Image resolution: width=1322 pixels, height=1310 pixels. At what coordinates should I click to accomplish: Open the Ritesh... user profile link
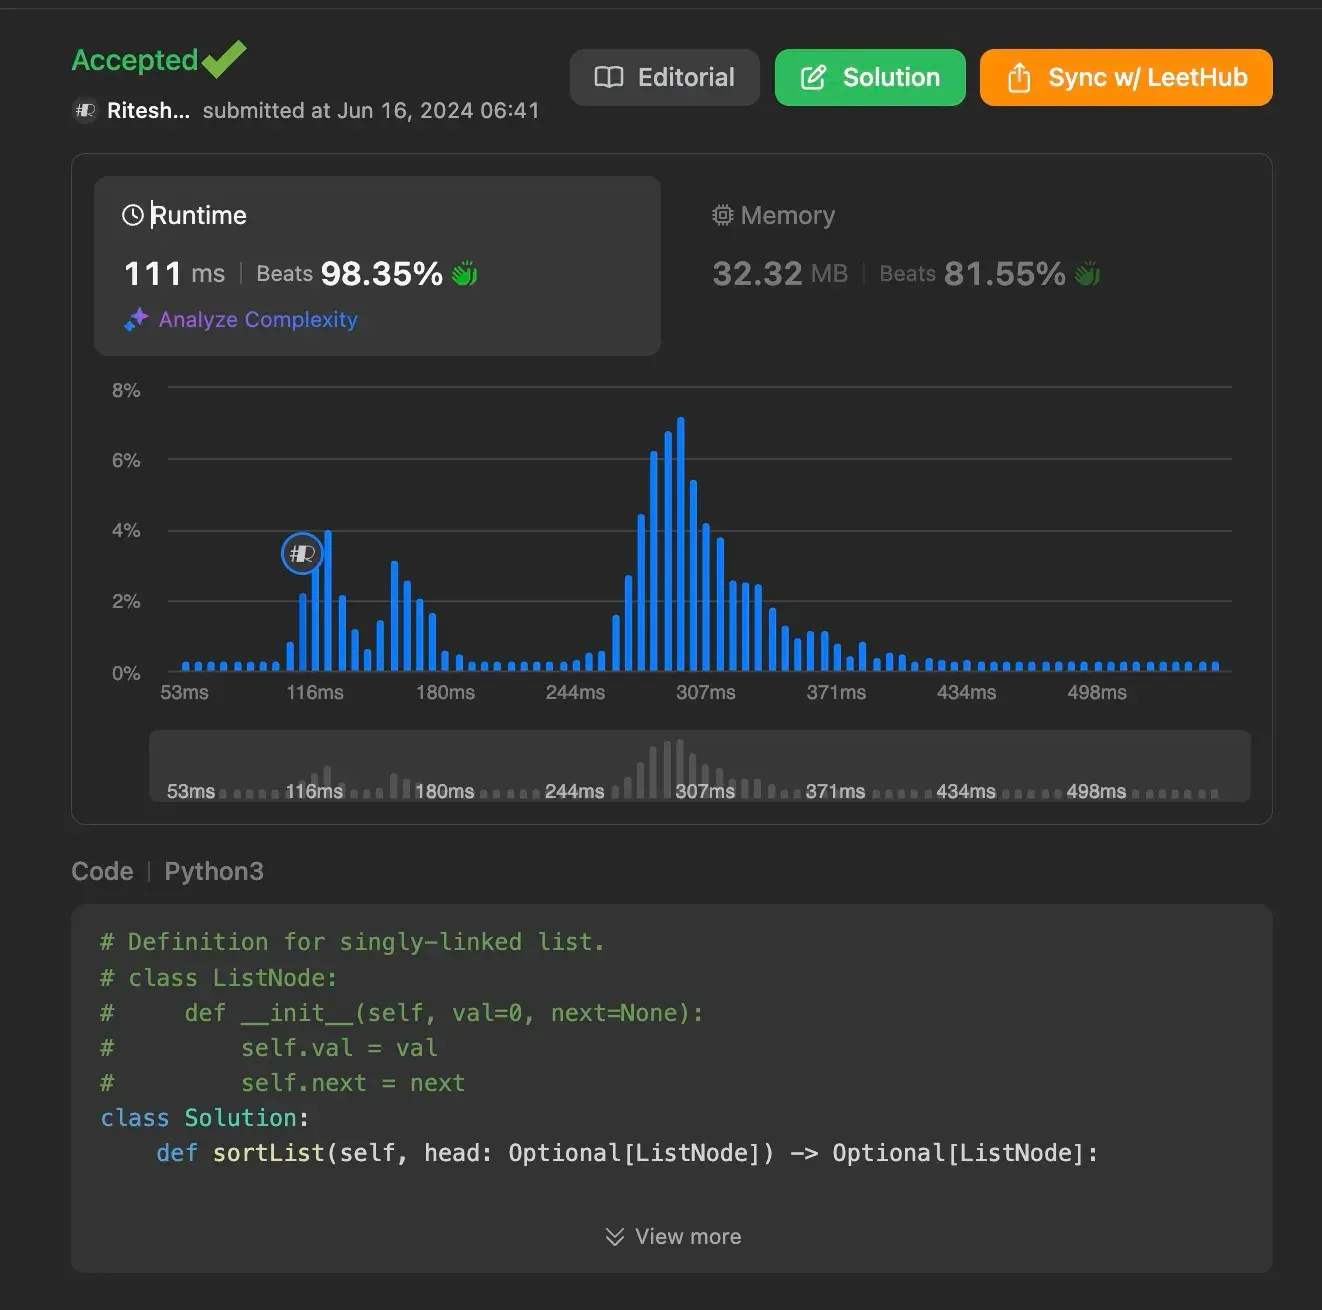(x=148, y=110)
